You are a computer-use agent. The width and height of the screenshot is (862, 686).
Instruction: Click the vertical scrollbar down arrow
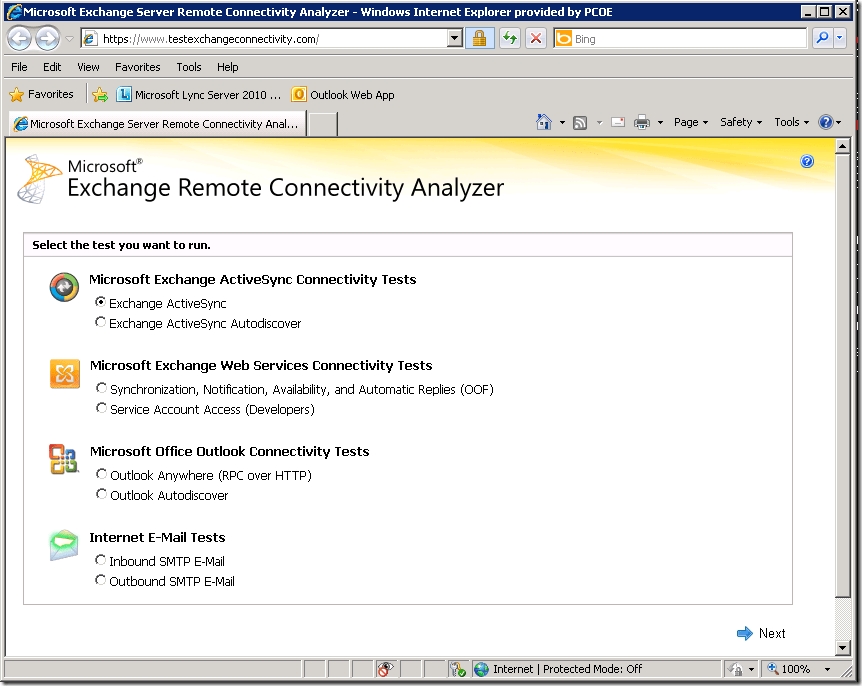(843, 648)
